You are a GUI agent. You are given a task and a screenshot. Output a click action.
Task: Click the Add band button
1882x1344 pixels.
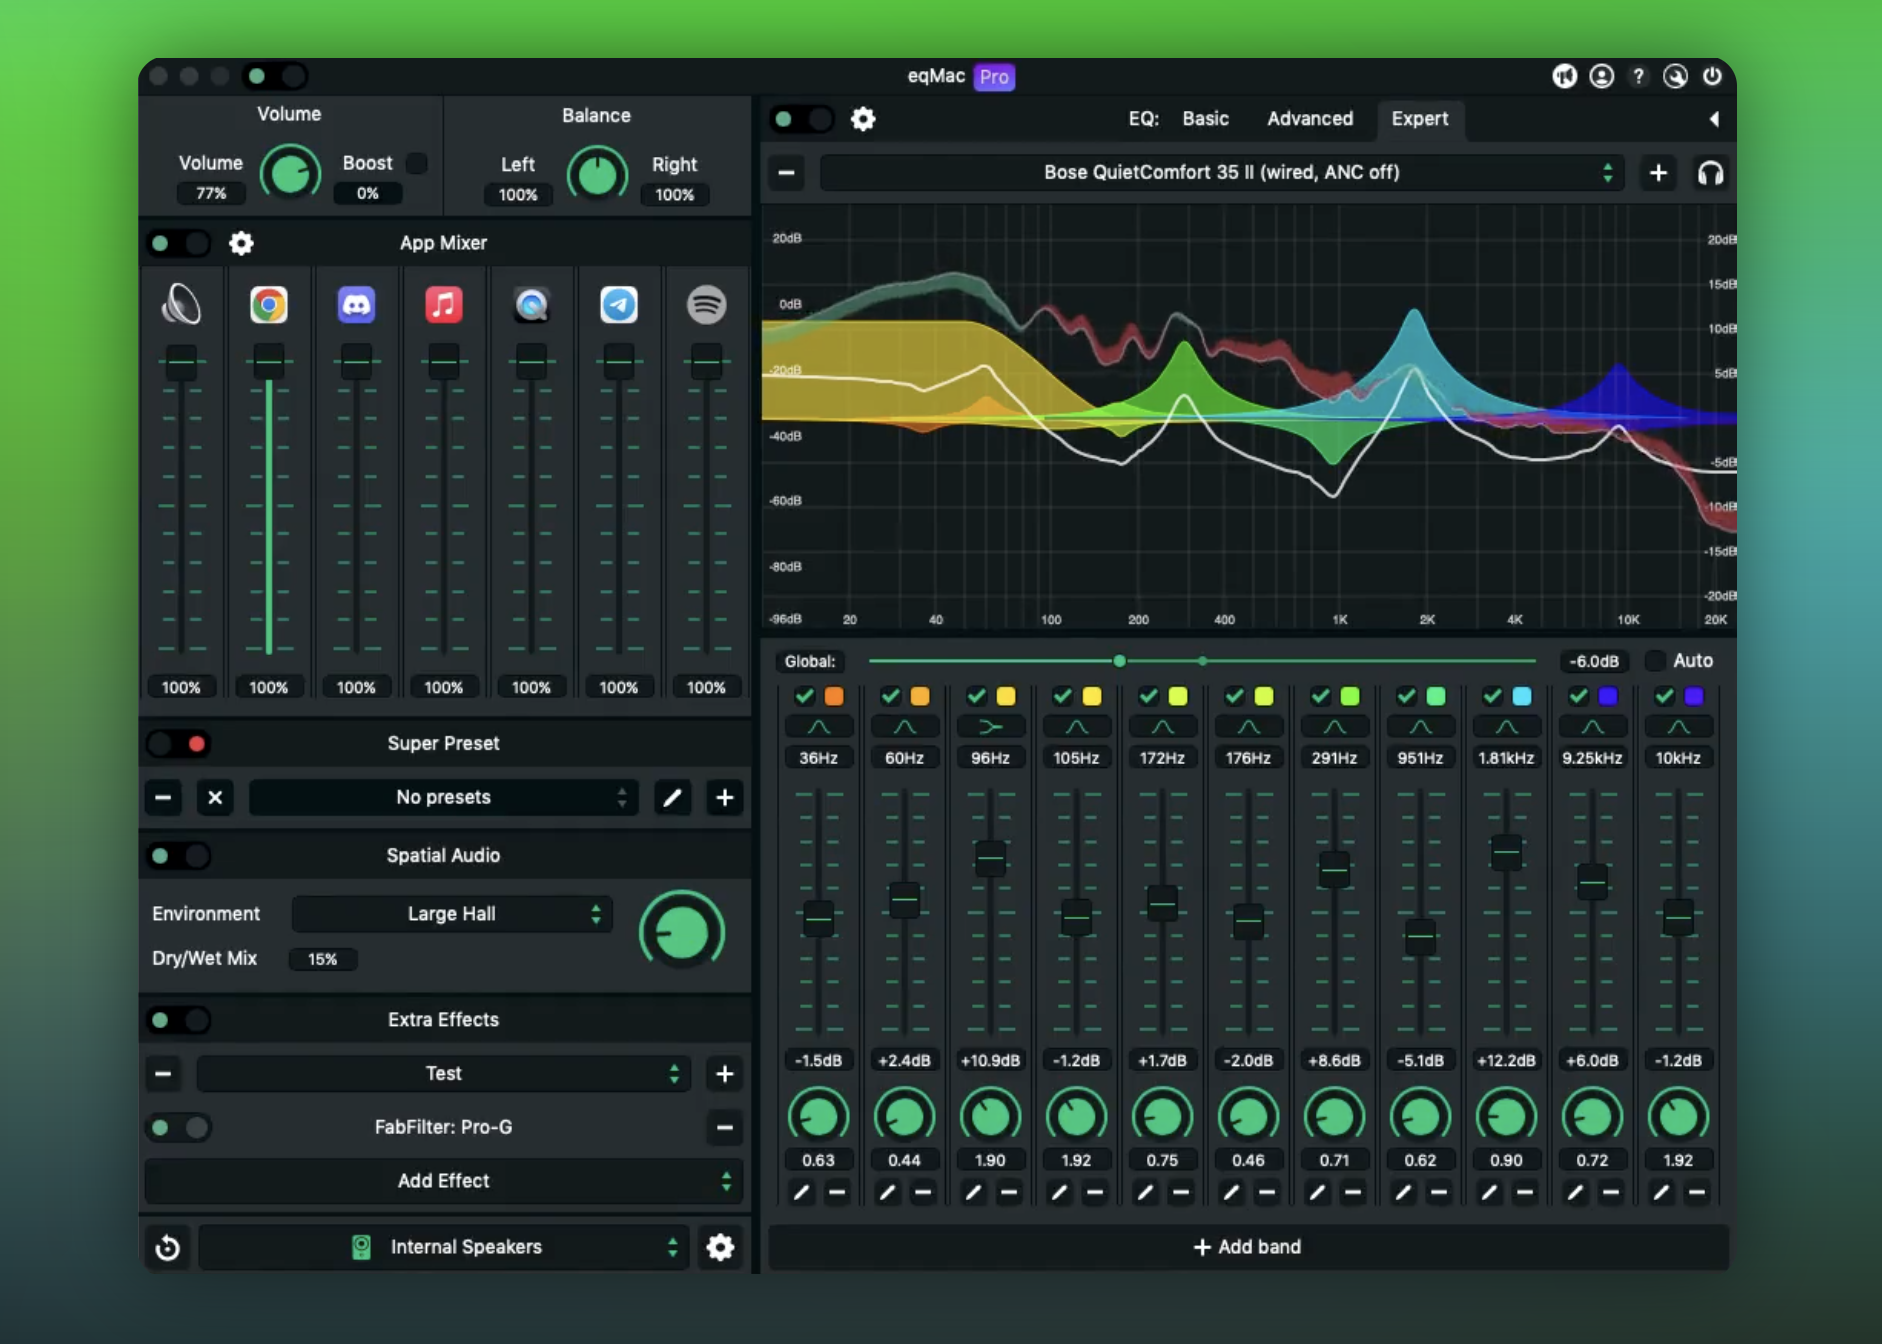[x=1248, y=1247]
